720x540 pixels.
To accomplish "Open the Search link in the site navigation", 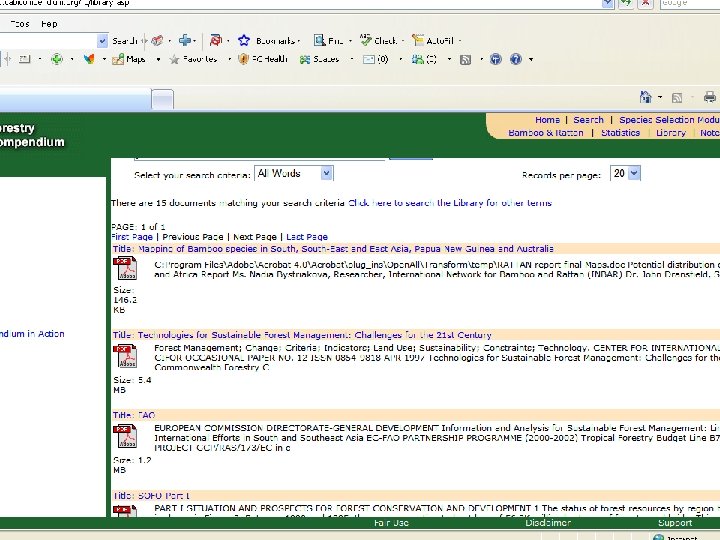I will pyautogui.click(x=588, y=120).
